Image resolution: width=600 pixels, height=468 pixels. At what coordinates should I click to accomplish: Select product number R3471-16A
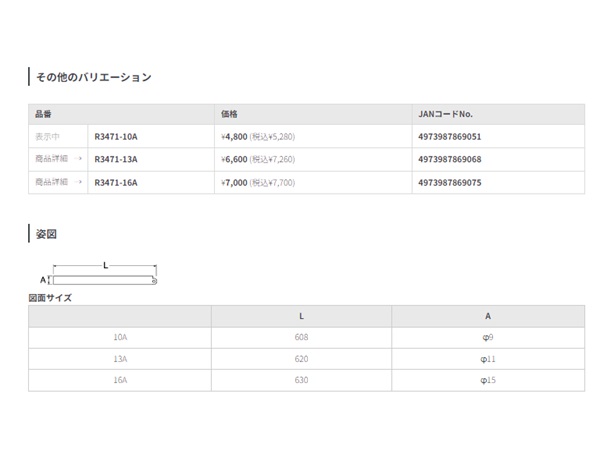click(x=116, y=183)
